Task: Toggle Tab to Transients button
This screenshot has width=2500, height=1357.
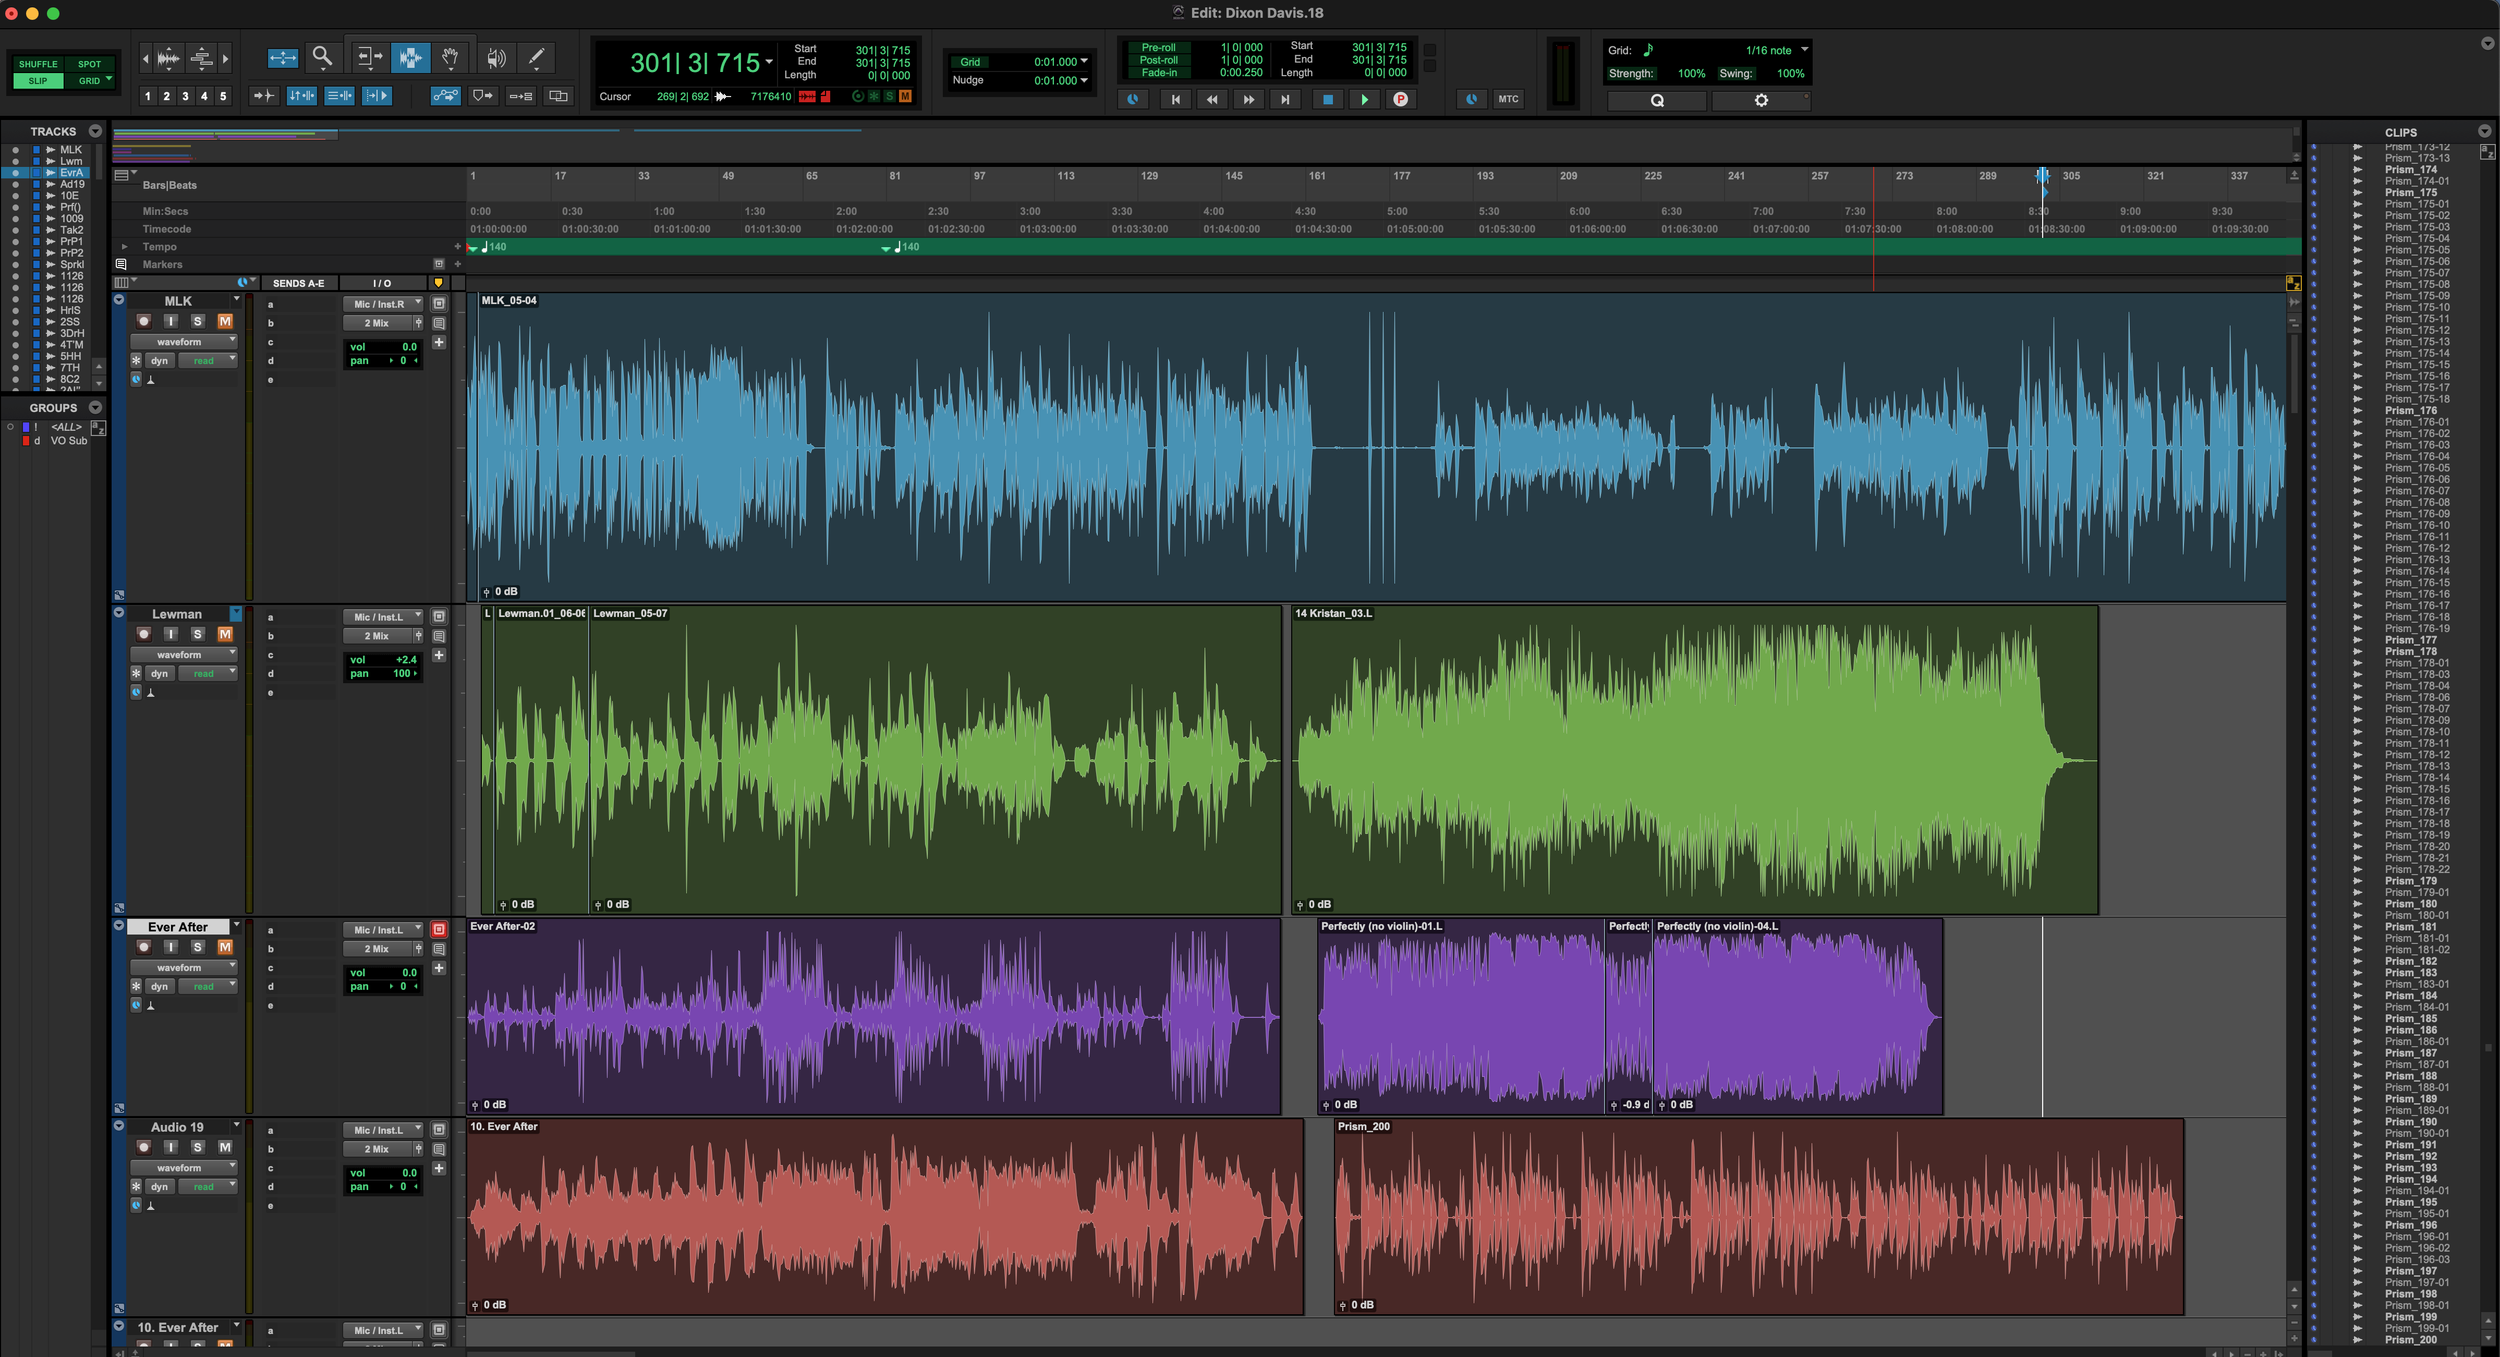Action: [x=264, y=96]
